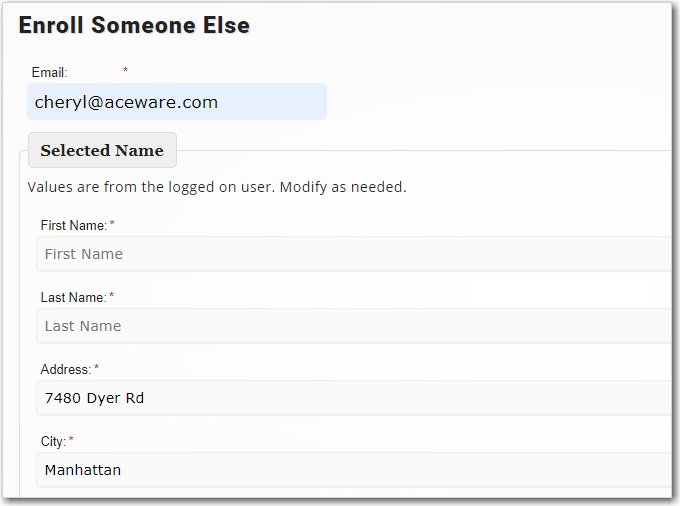The image size is (680, 506).
Task: Select the Last Name label
Action: point(73,298)
